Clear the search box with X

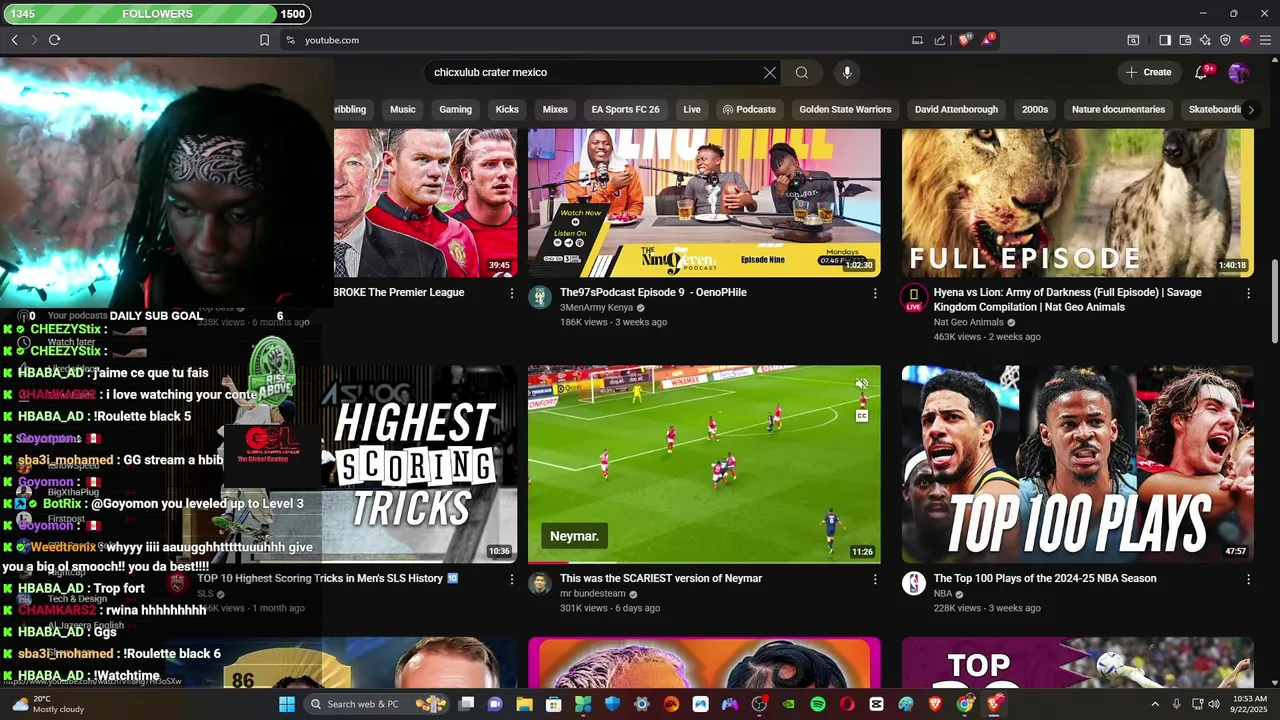770,72
